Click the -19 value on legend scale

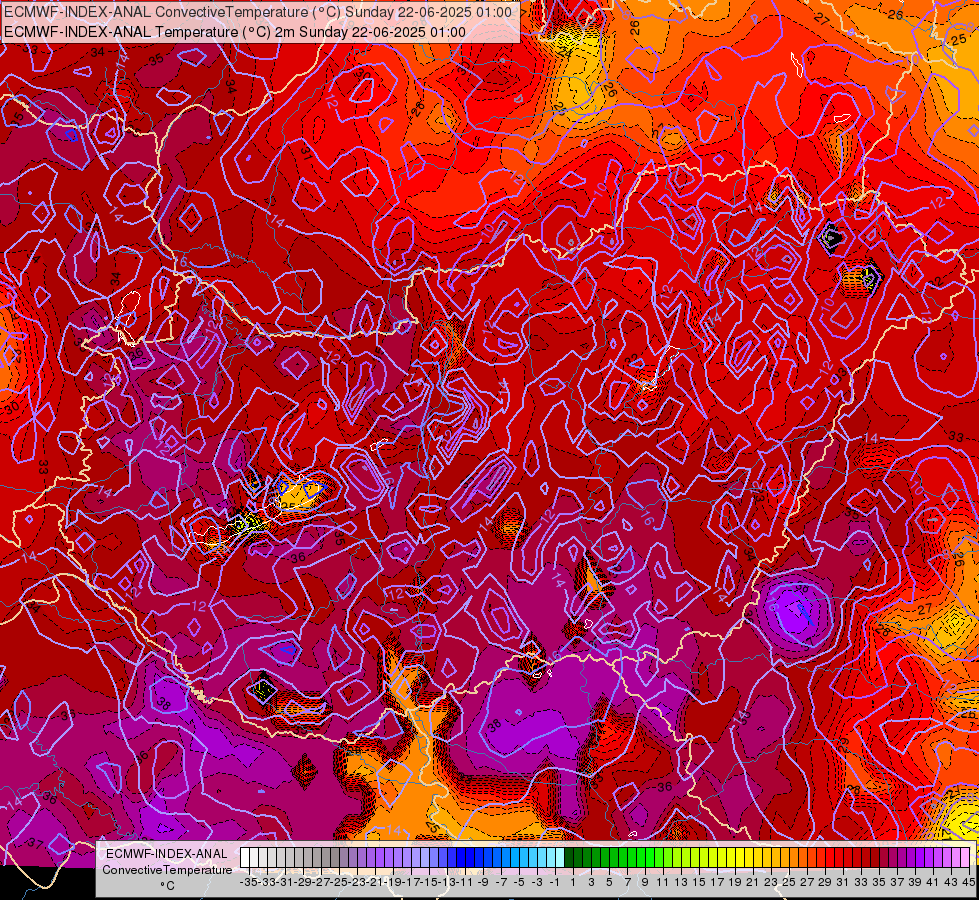coord(393,883)
